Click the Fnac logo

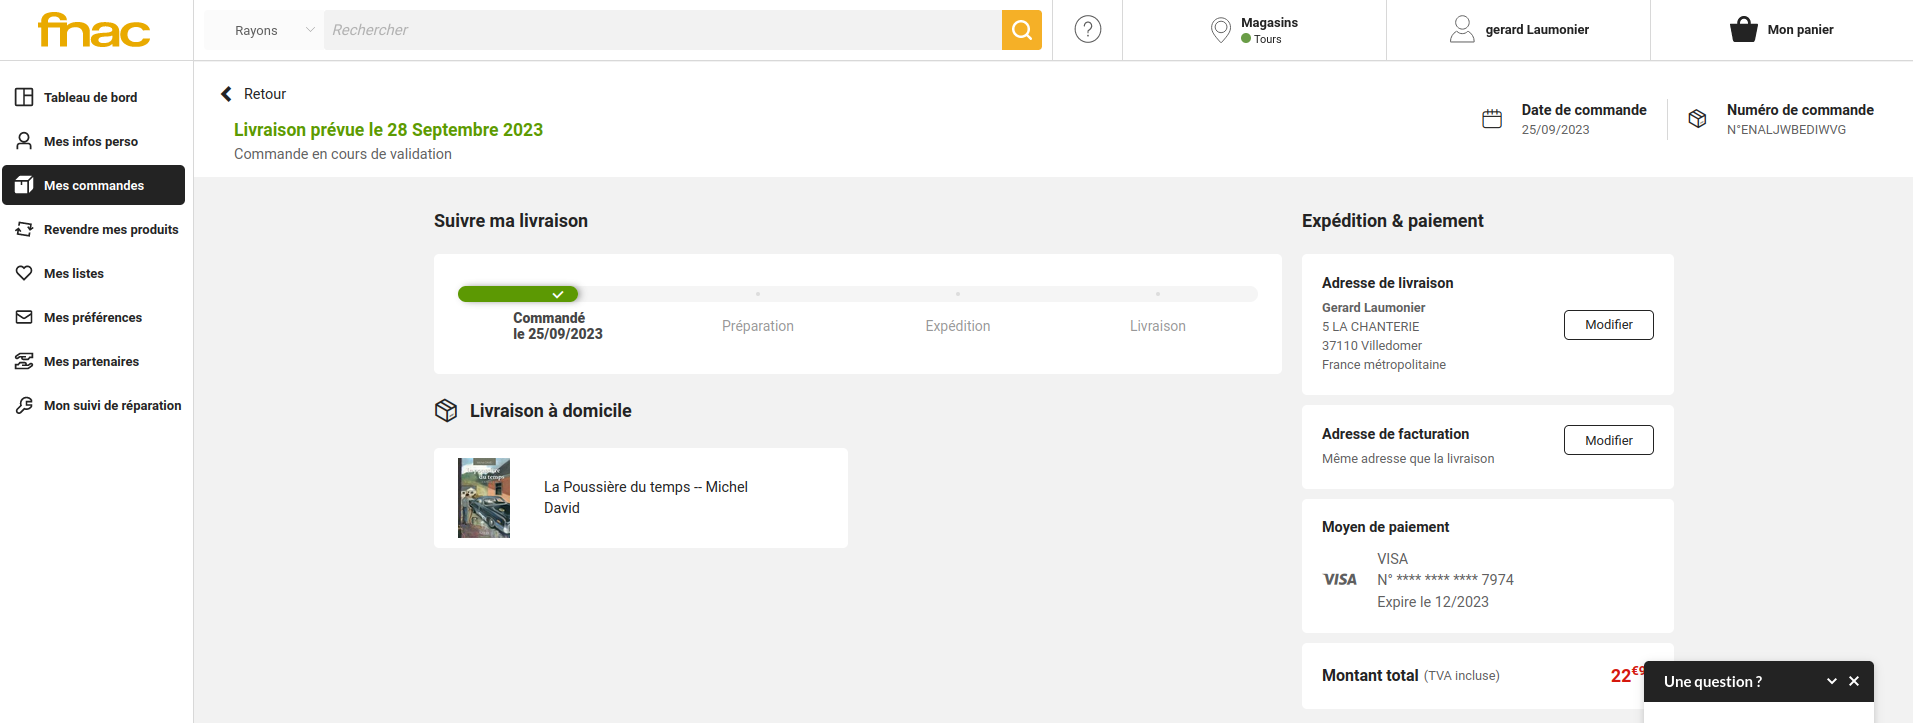pos(94,30)
